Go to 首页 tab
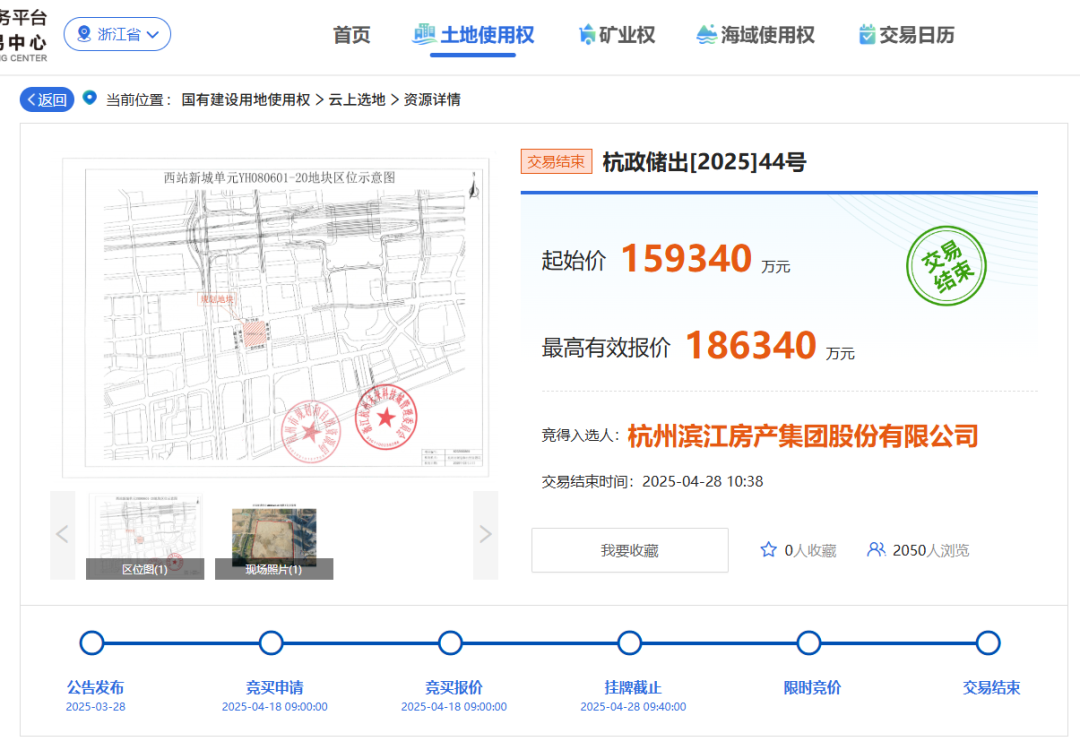1080x750 pixels. (351, 34)
